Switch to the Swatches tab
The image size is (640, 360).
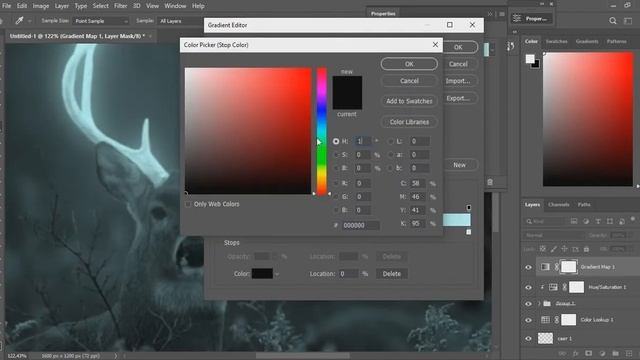[557, 42]
